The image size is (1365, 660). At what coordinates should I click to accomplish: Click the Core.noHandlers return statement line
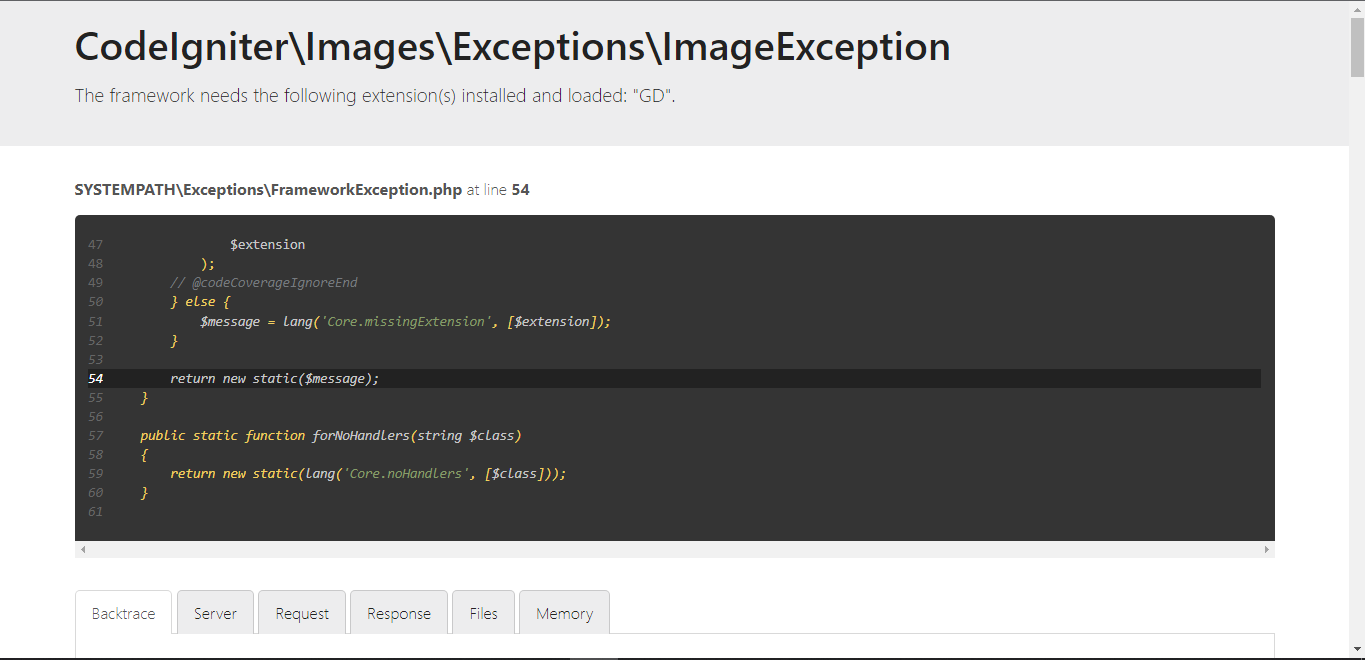[368, 473]
